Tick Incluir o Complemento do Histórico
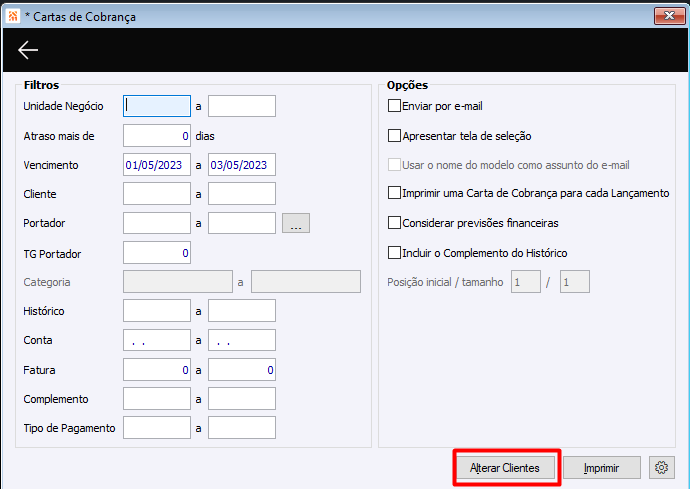The height and width of the screenshot is (489, 690). pyautogui.click(x=394, y=253)
